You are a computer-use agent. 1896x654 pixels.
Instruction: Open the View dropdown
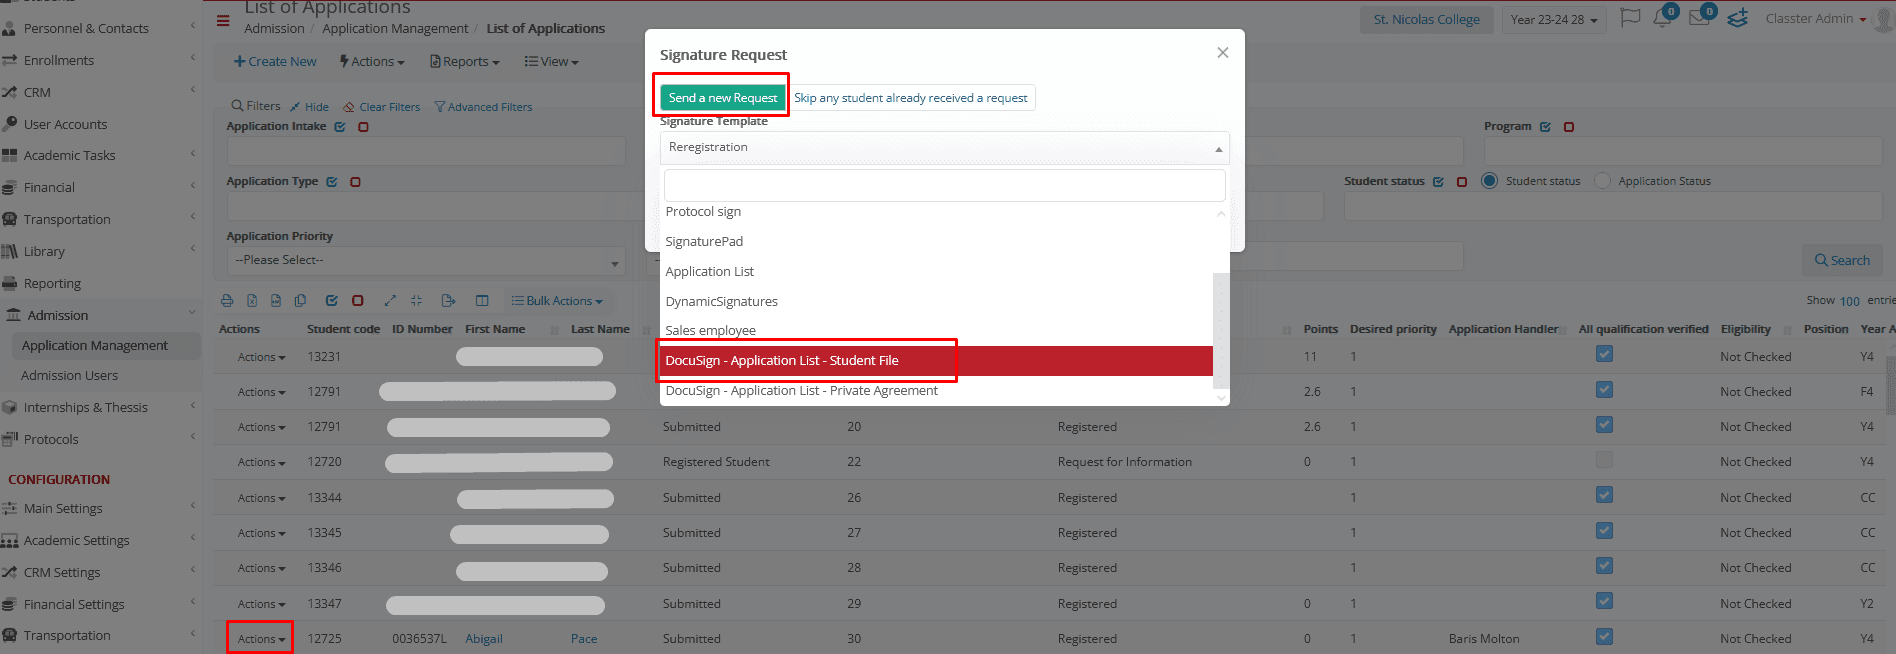pyautogui.click(x=551, y=61)
